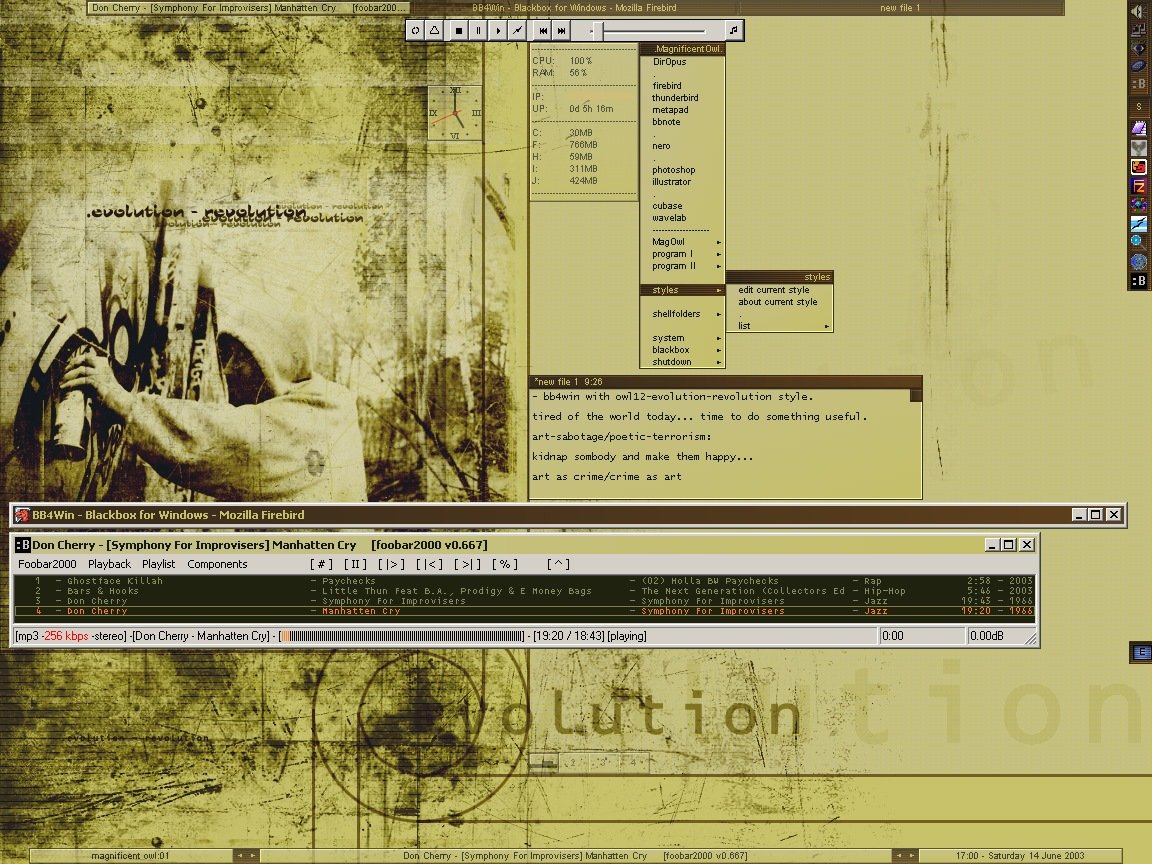Pause playback in the top player bar
This screenshot has height=864, width=1152.
pos(478,30)
